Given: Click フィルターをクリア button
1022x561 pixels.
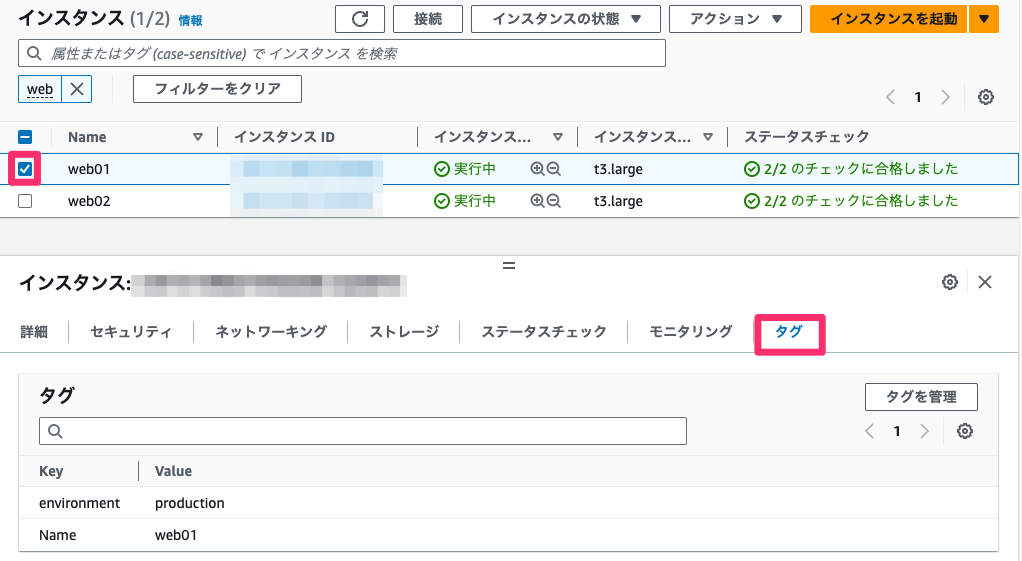Looking at the screenshot, I should 217,89.
